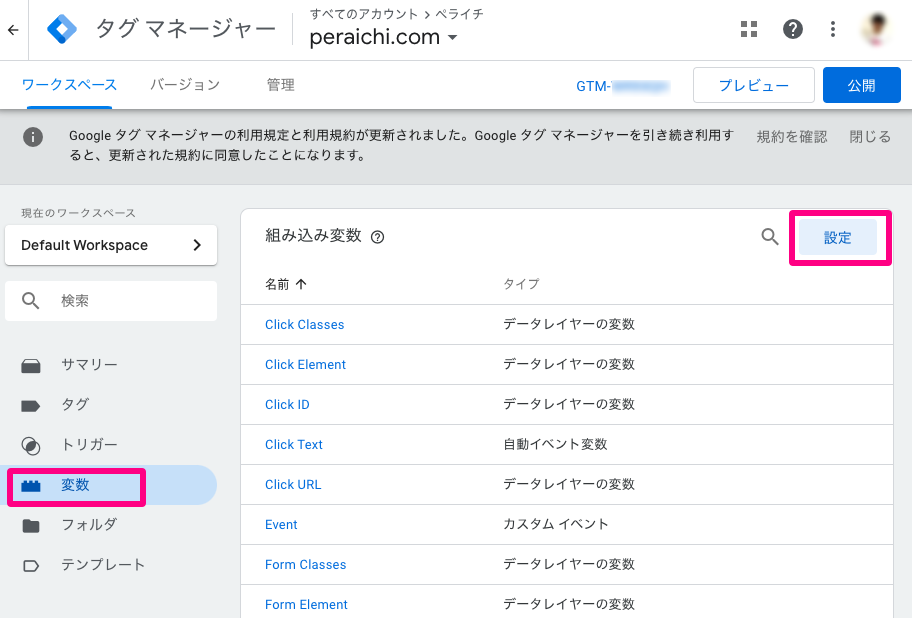Click カスタム イベント type in Event row
Viewport: 912px width, 618px height.
click(x=555, y=524)
